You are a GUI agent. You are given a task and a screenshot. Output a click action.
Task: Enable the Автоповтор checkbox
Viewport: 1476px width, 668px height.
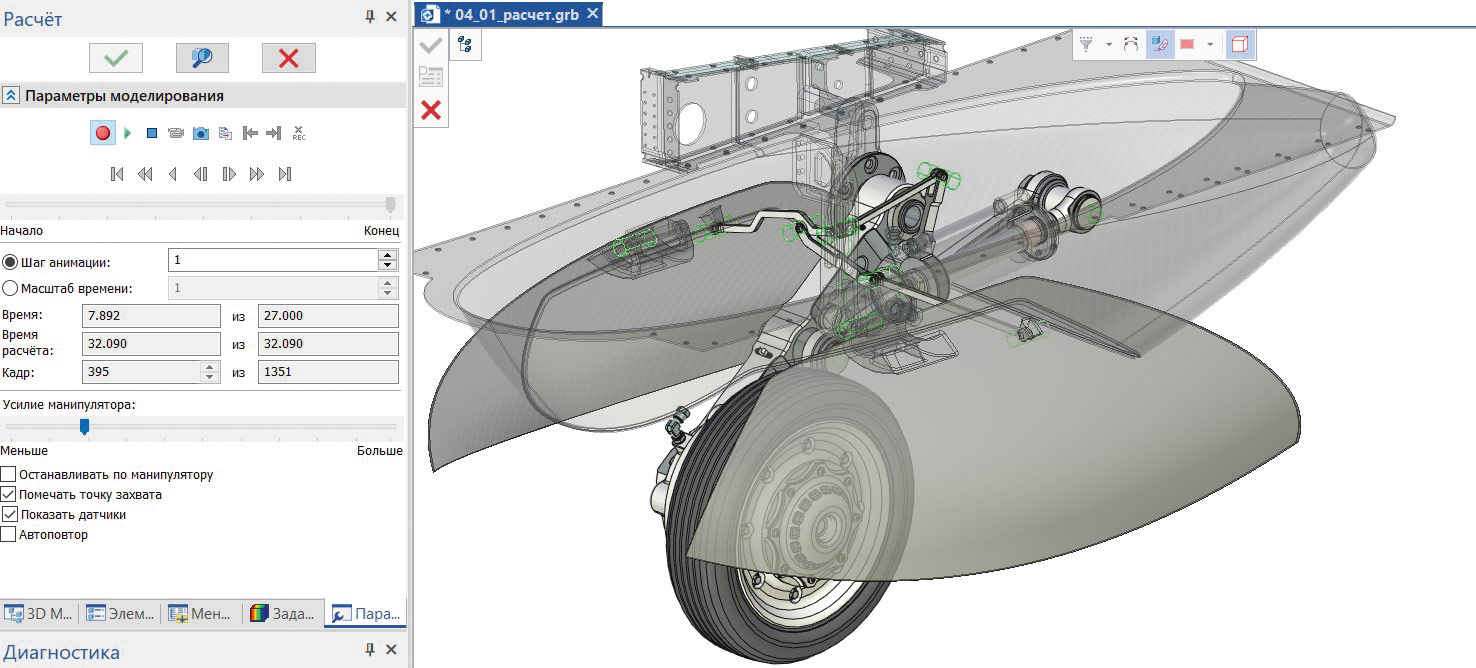(9, 535)
